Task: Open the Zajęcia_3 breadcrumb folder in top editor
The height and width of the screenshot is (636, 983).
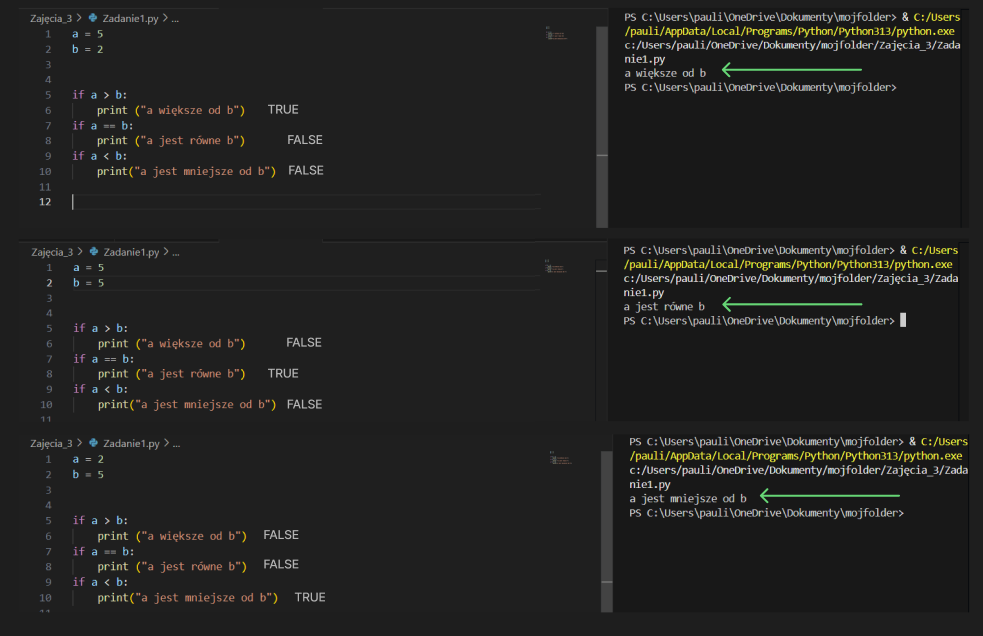Action: click(x=52, y=19)
